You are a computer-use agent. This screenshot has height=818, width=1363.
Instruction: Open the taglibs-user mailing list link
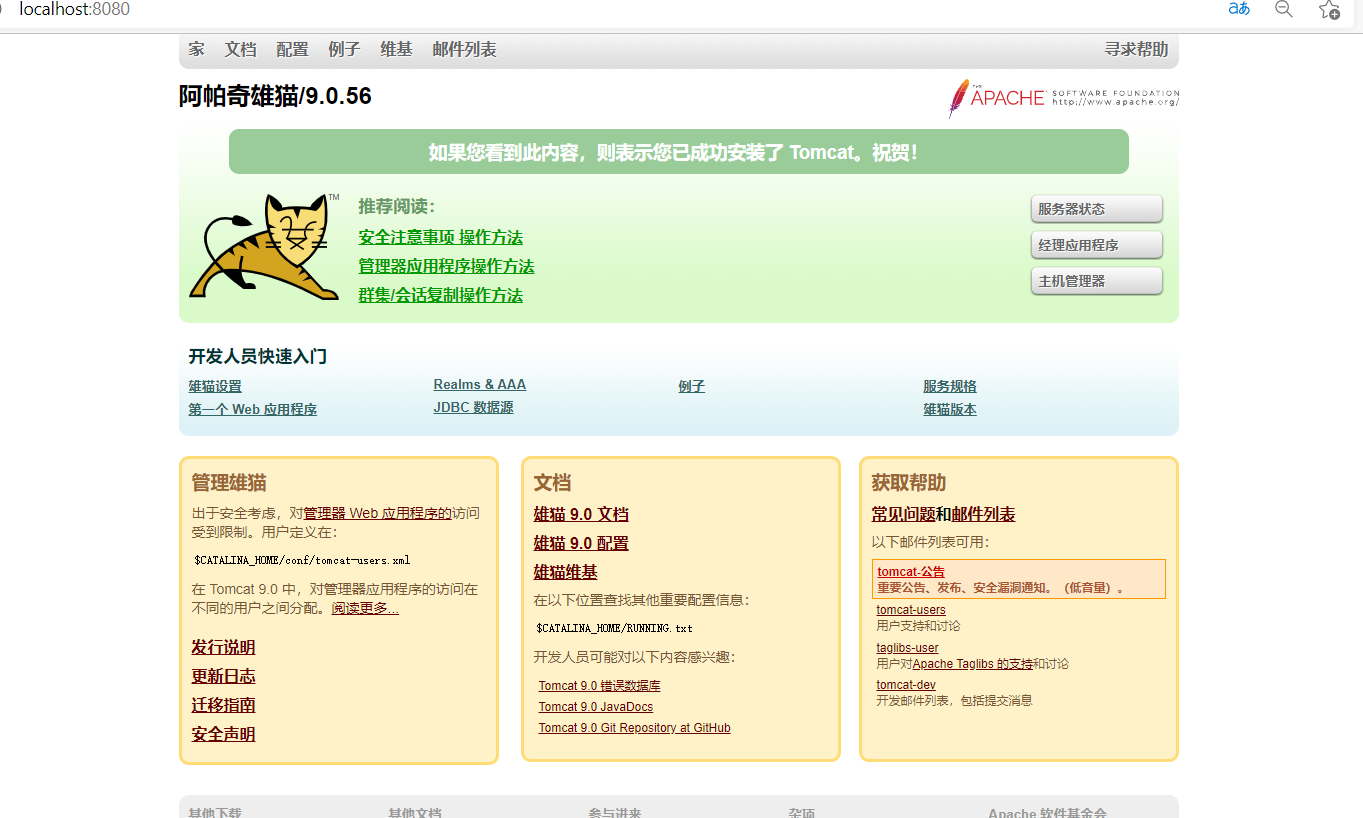tap(907, 648)
